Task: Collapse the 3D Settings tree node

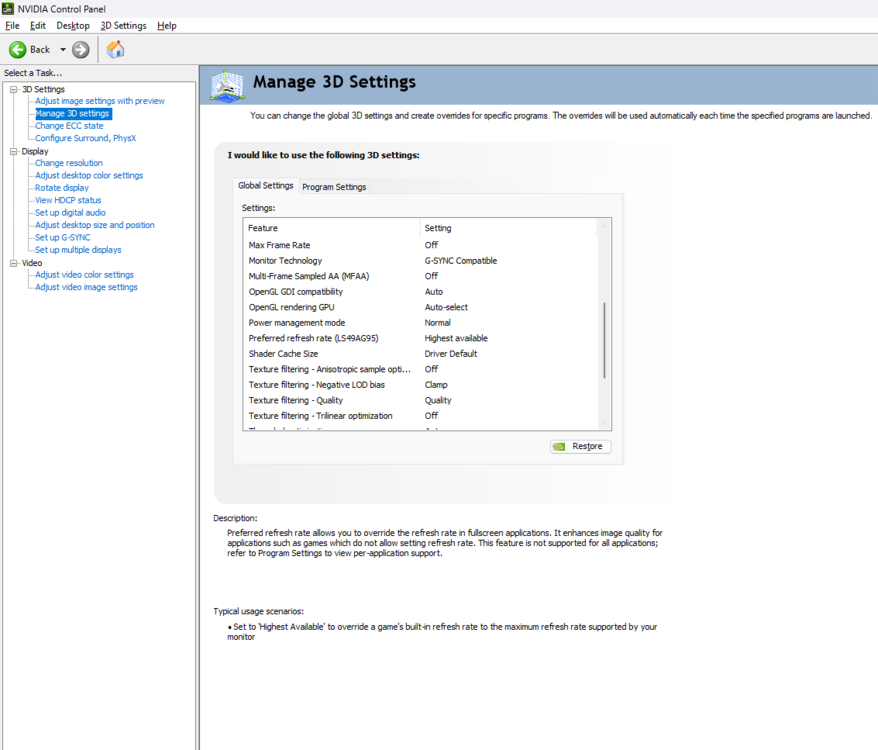Action: 13,90
